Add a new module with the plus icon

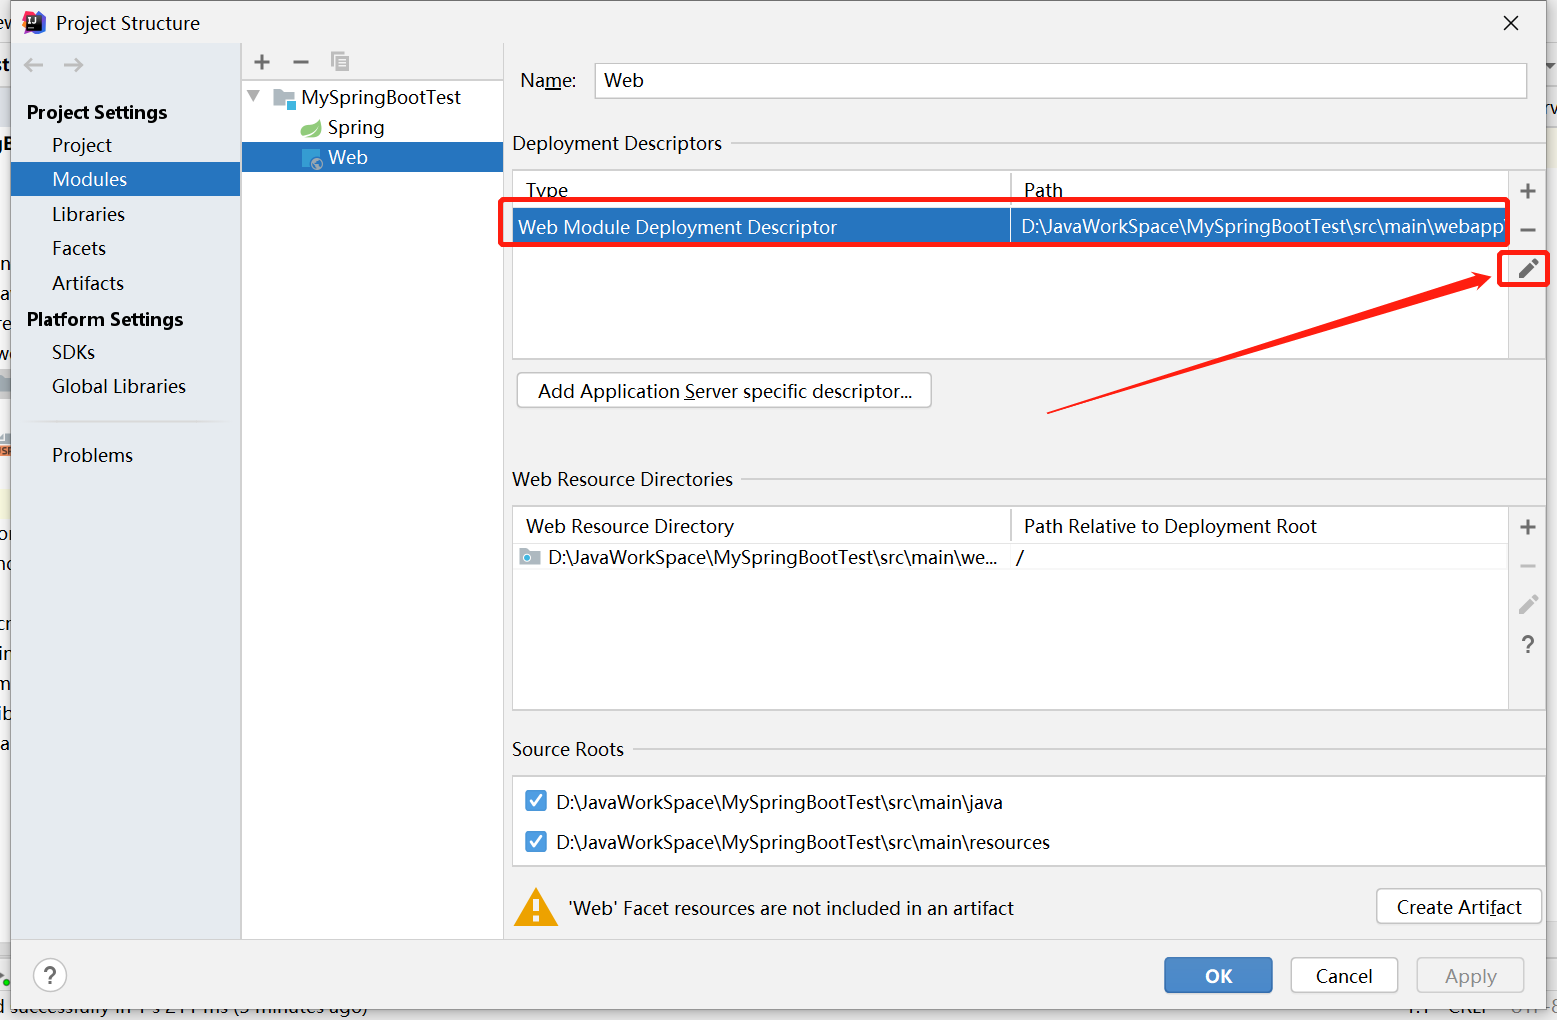261,61
